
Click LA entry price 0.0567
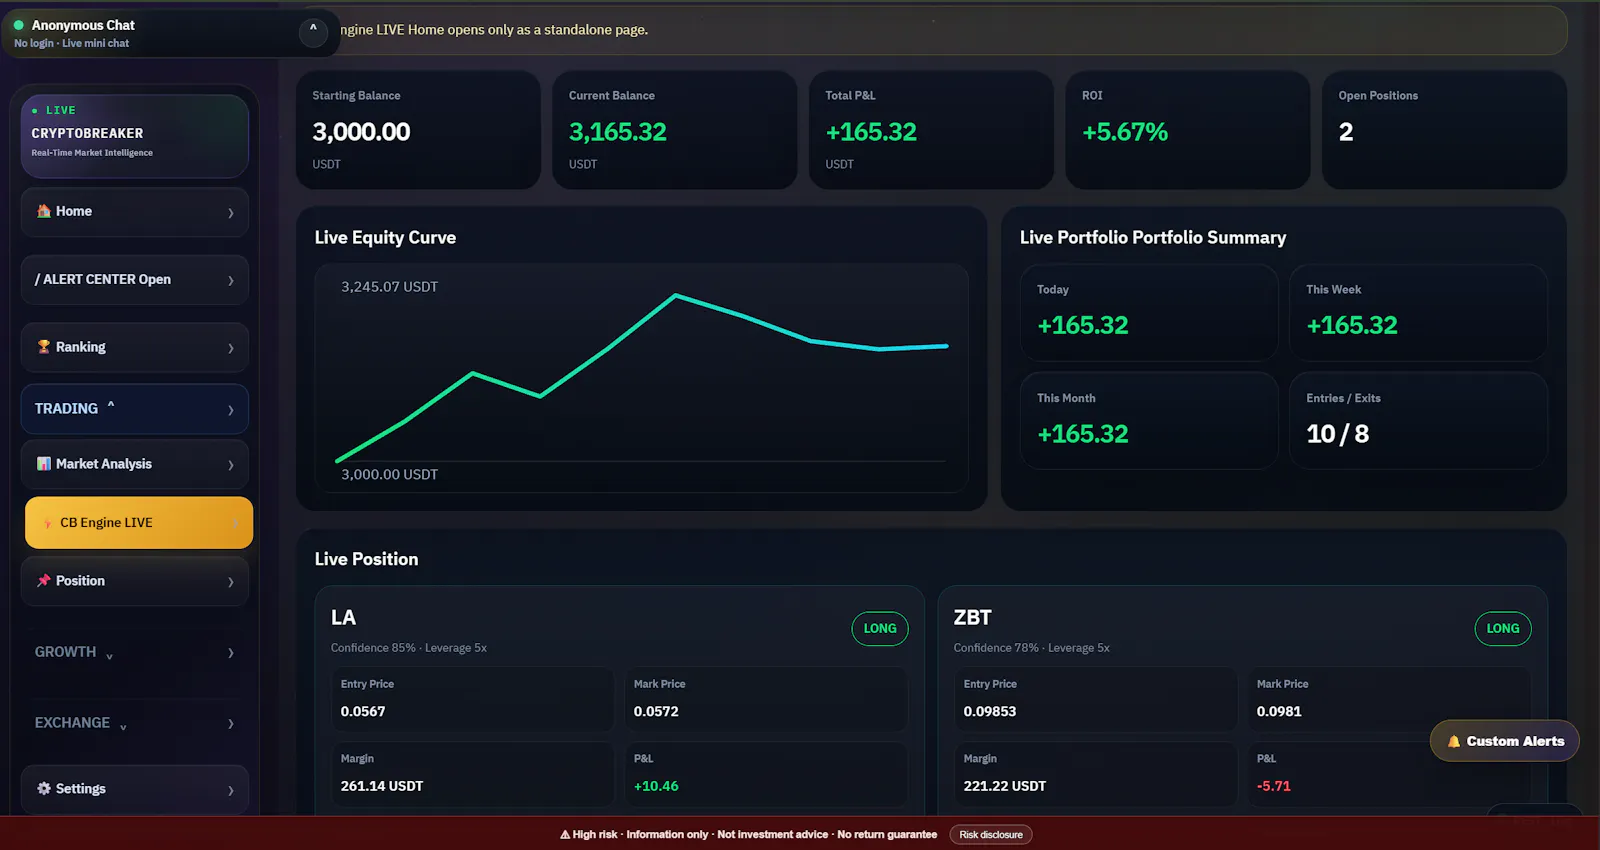click(363, 712)
